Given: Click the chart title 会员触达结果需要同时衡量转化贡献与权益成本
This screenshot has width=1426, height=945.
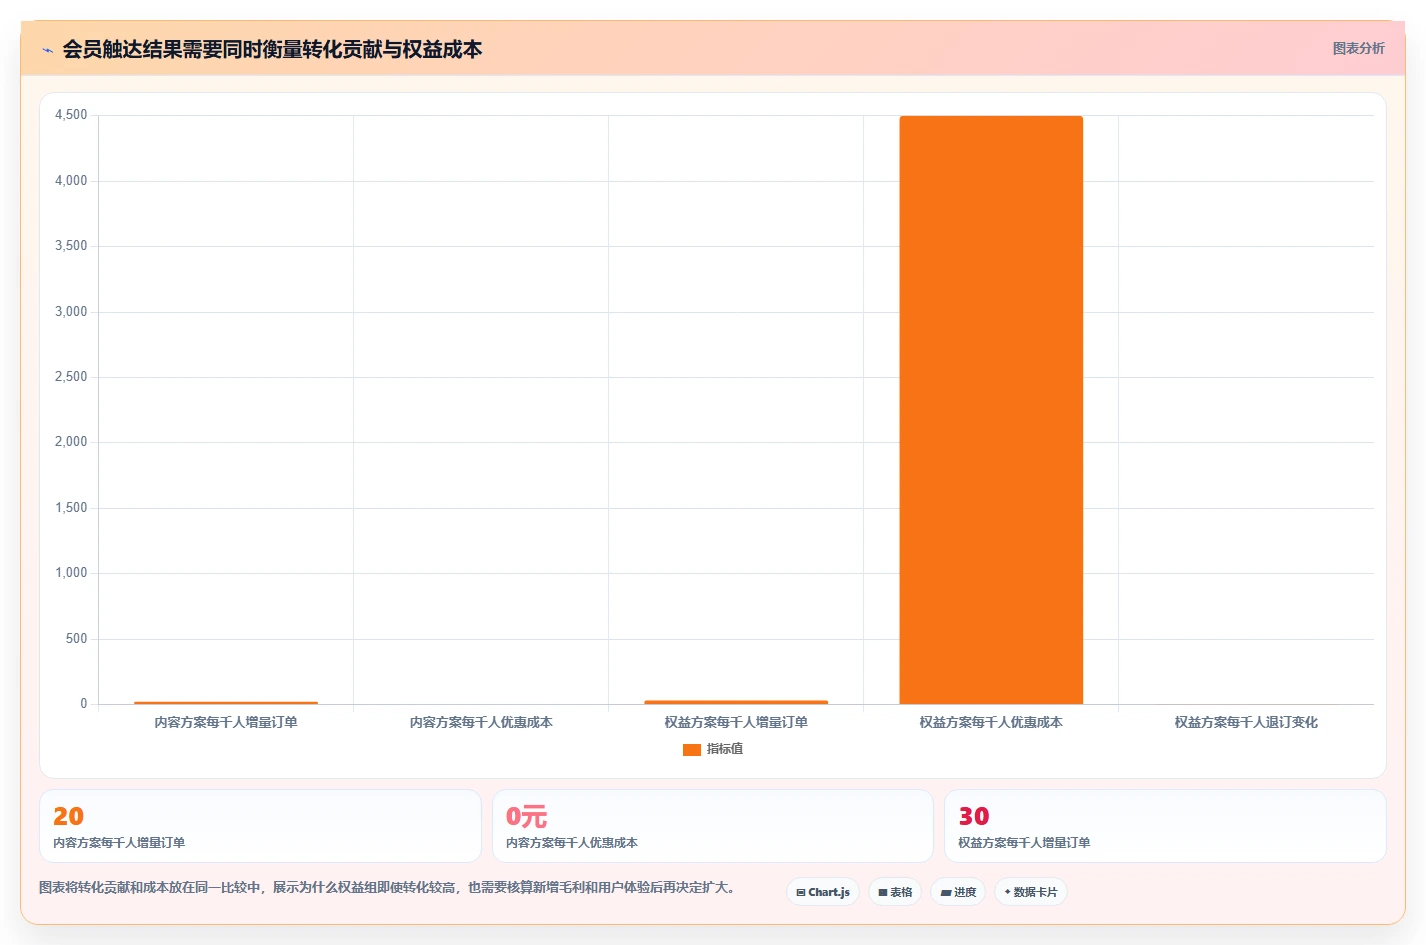Looking at the screenshot, I should coord(272,49).
